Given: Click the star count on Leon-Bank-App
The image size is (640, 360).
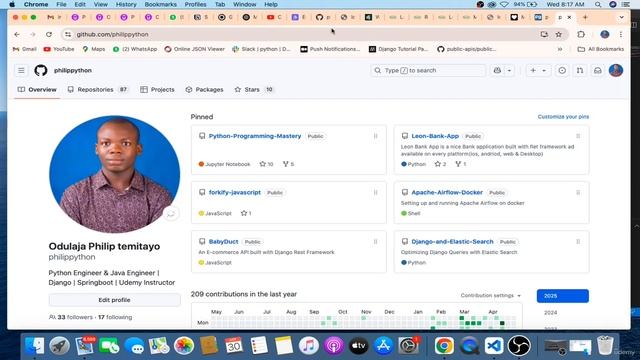Looking at the screenshot, I should coord(440,164).
